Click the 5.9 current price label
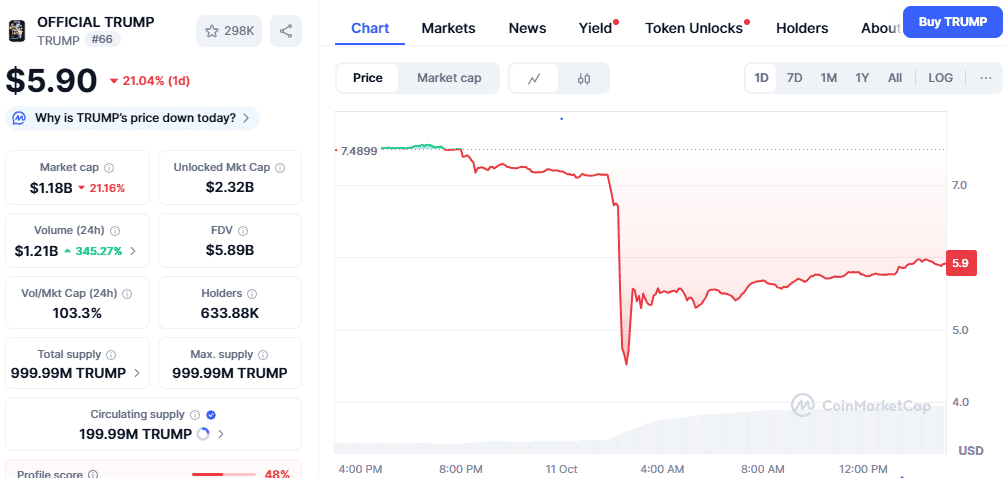 [x=960, y=263]
